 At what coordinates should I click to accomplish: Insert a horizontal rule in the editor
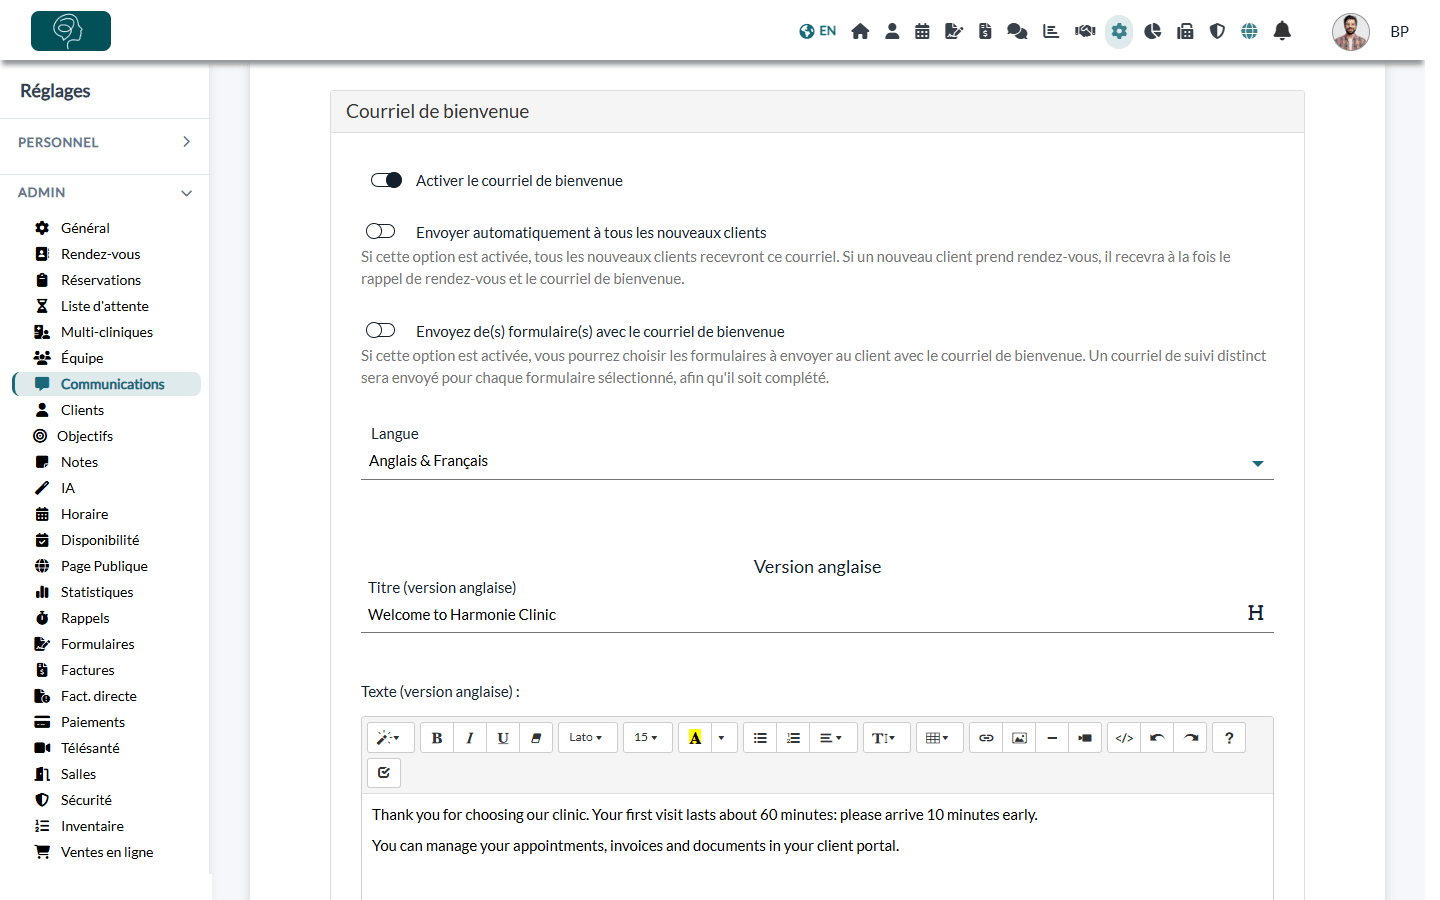click(x=1052, y=738)
